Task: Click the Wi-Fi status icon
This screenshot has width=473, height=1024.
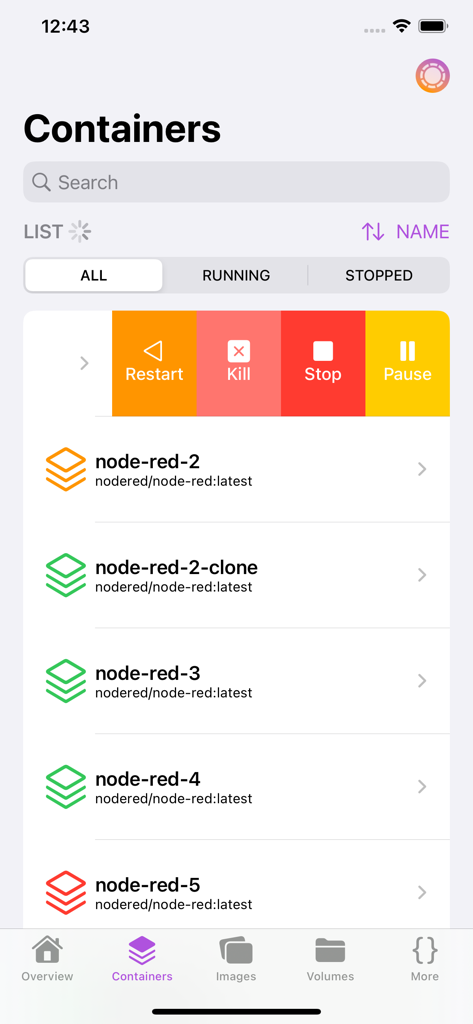Action: (x=401, y=26)
